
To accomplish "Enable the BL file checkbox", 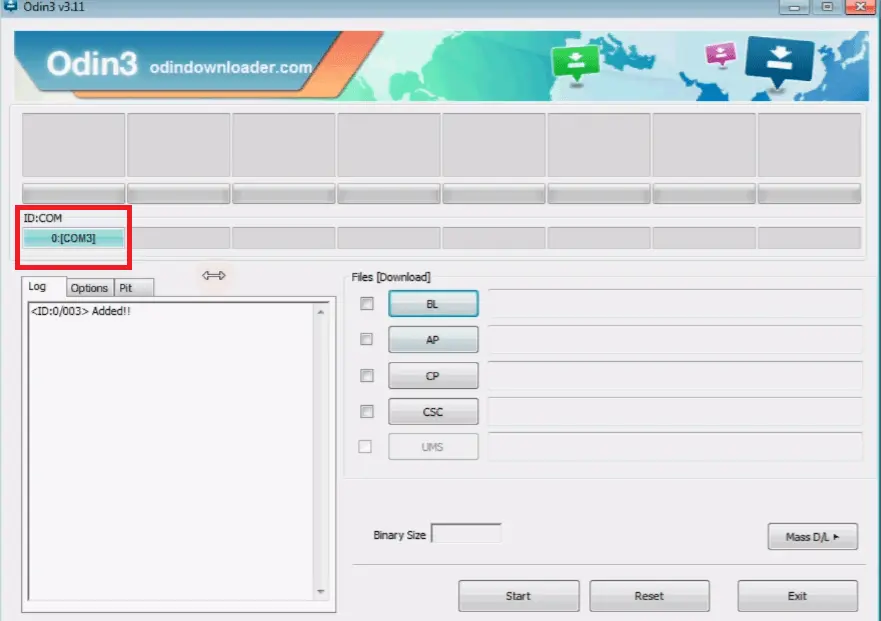I will click(x=367, y=304).
